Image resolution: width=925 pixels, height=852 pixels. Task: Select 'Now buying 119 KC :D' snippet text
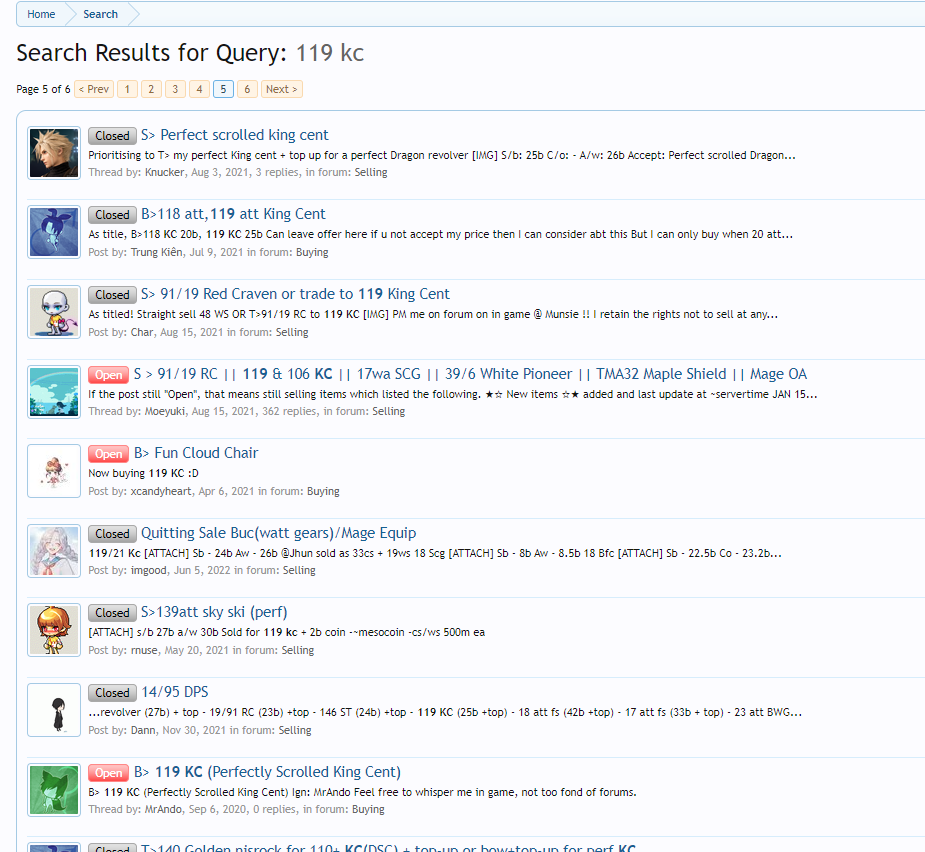tap(143, 473)
